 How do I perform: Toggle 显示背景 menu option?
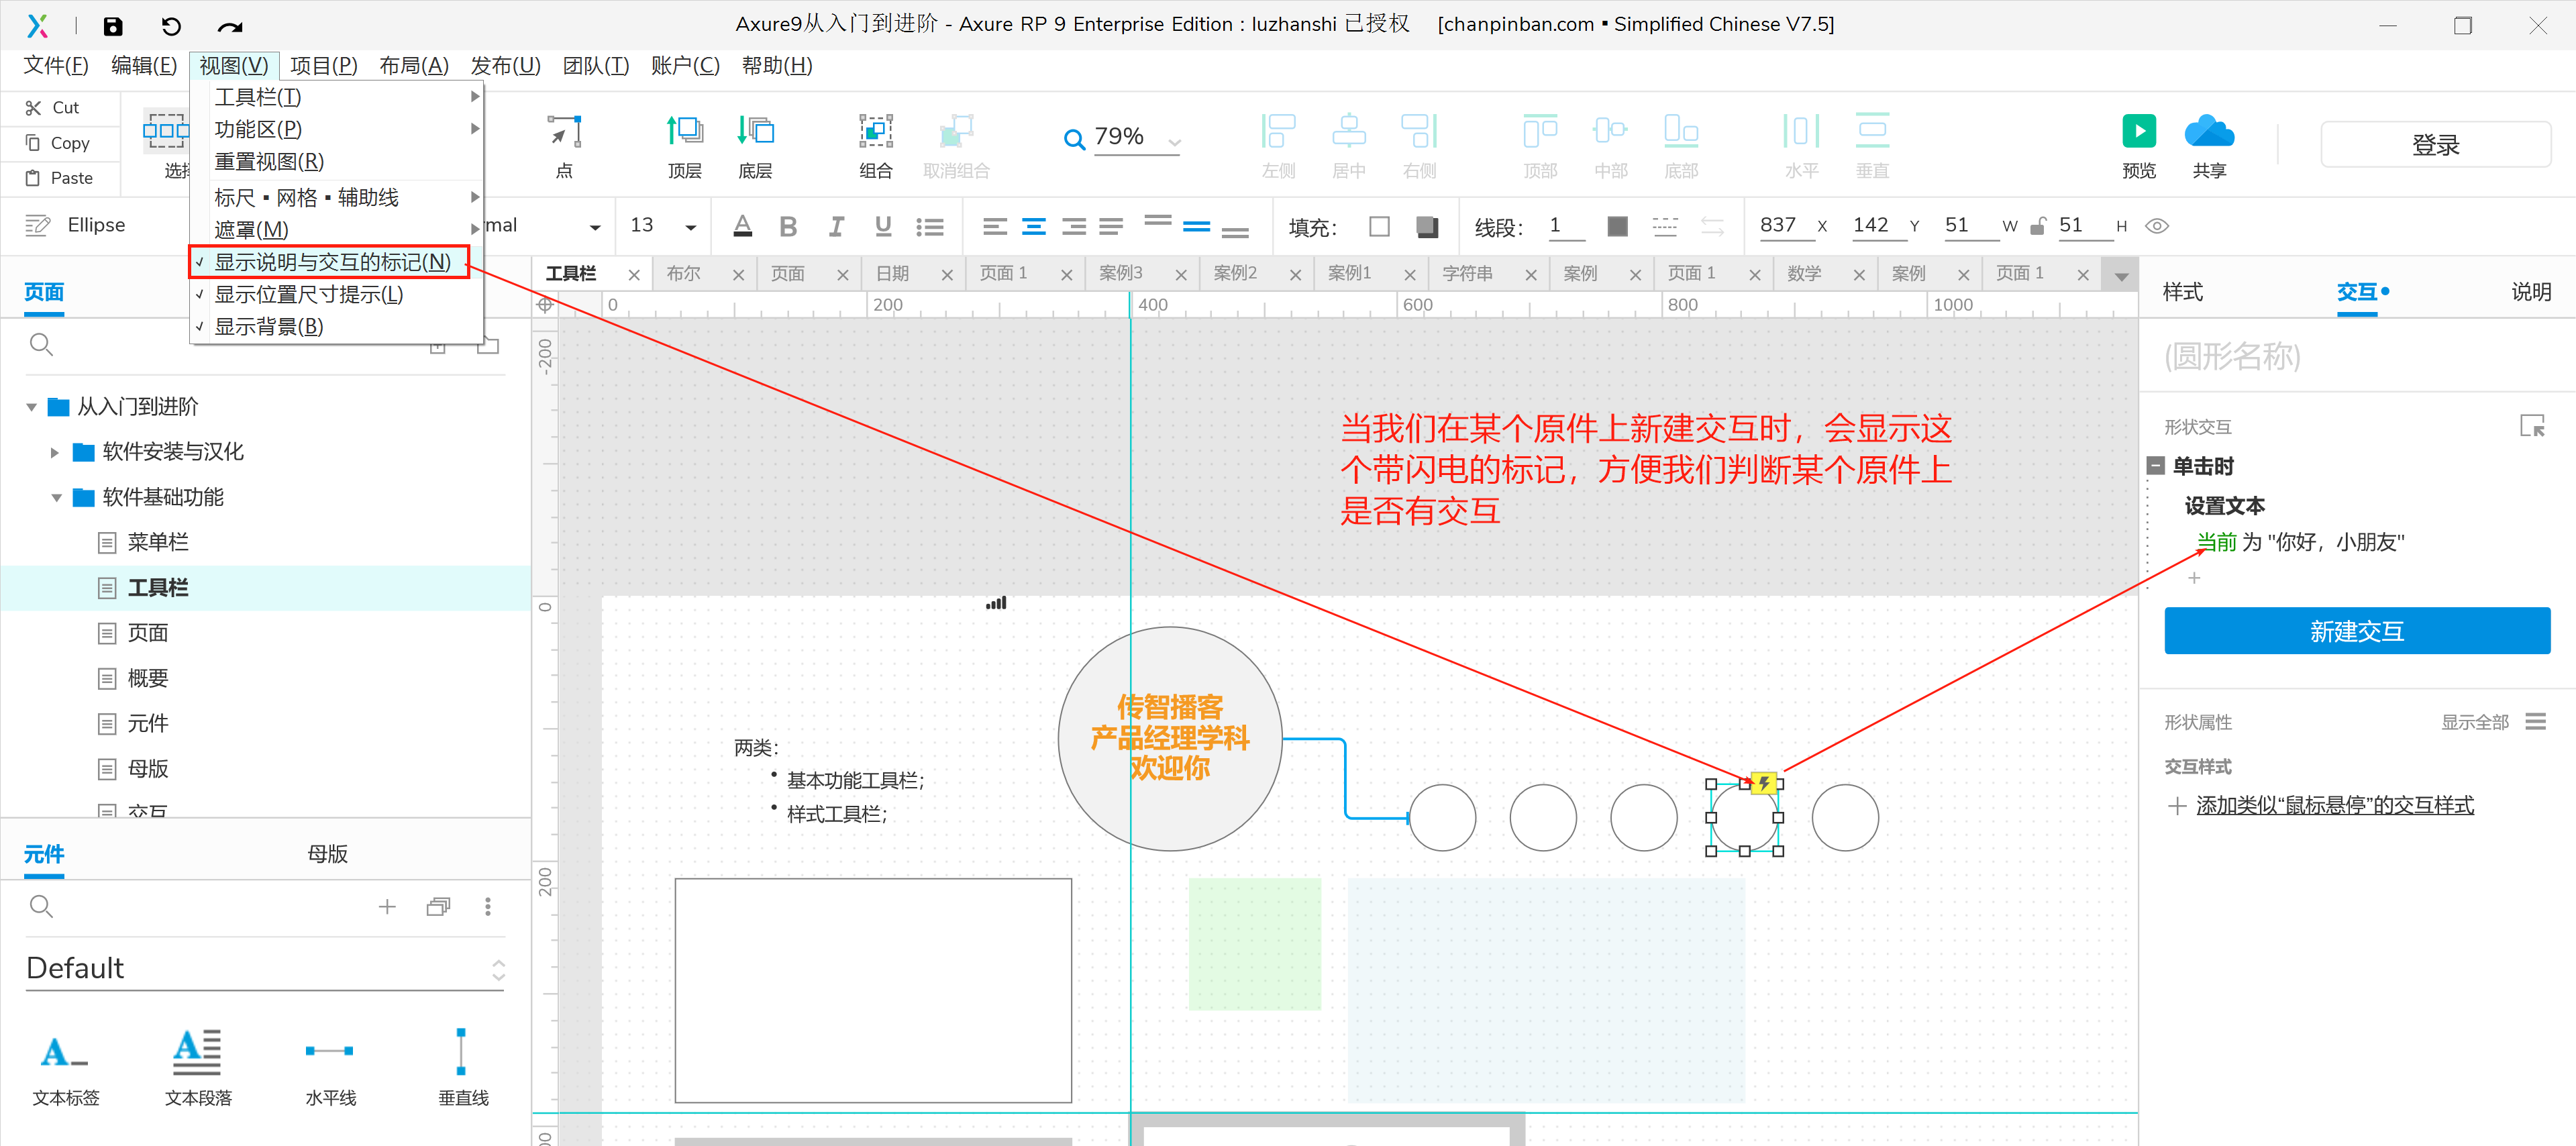(x=268, y=327)
